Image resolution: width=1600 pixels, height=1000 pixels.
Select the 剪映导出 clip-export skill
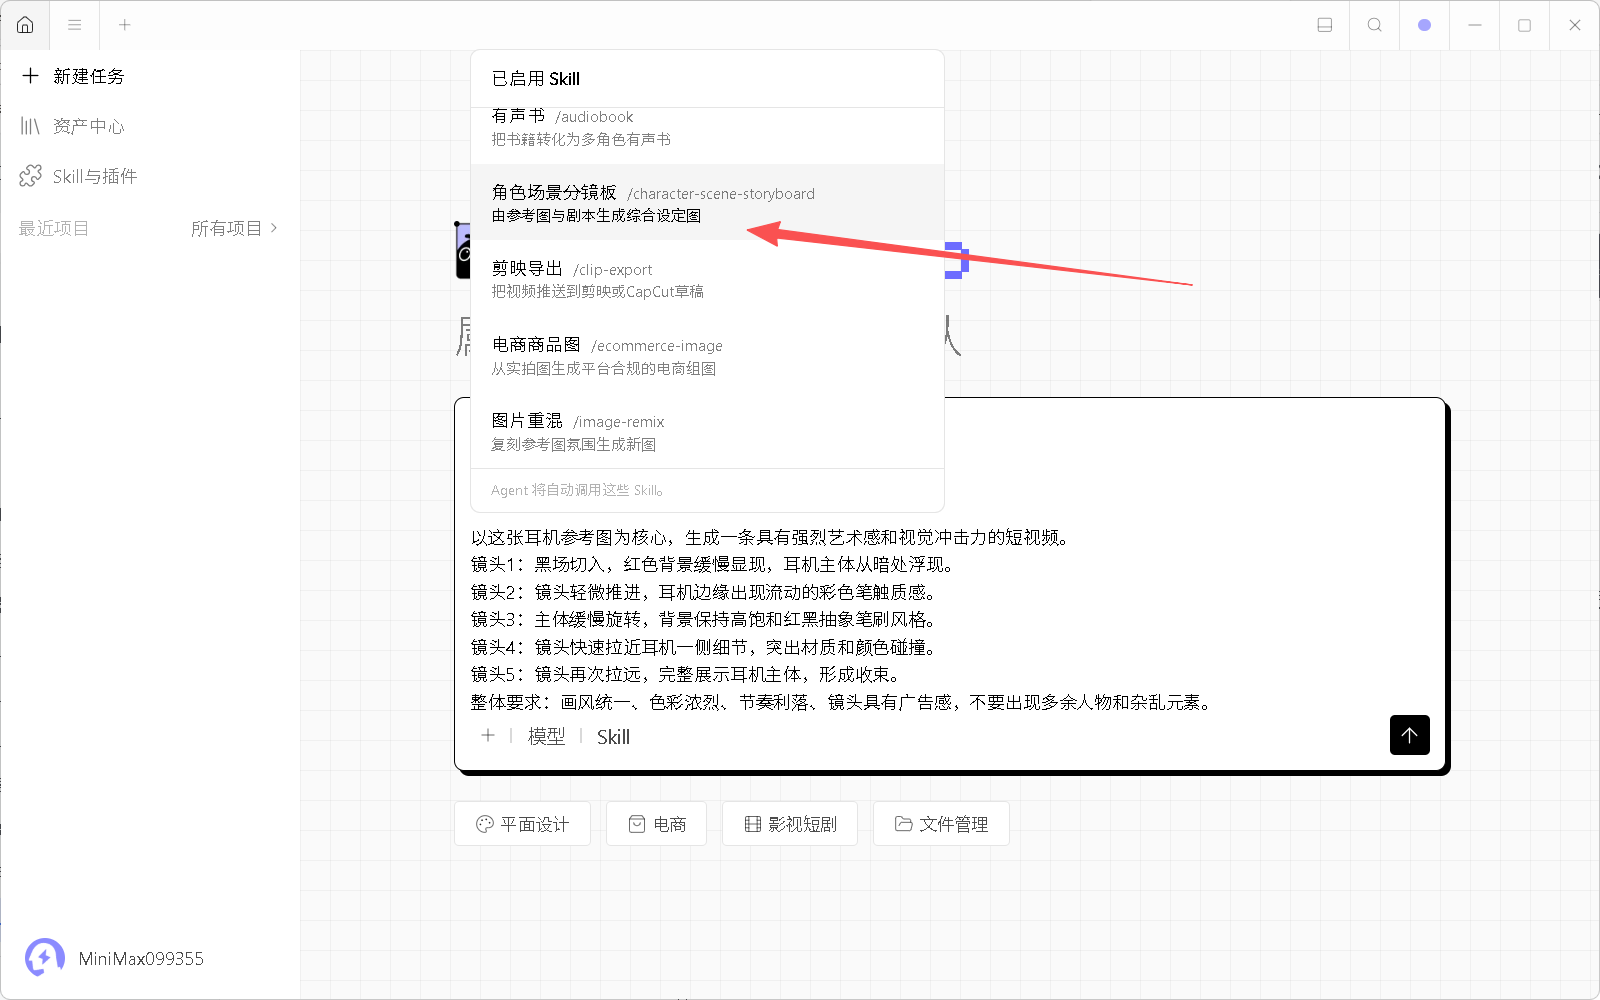(707, 279)
